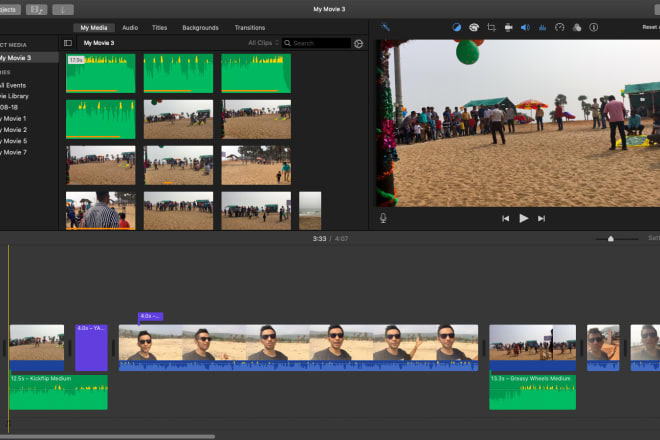
Task: Select the Greasy Wheels Medium audio track
Action: tap(532, 392)
